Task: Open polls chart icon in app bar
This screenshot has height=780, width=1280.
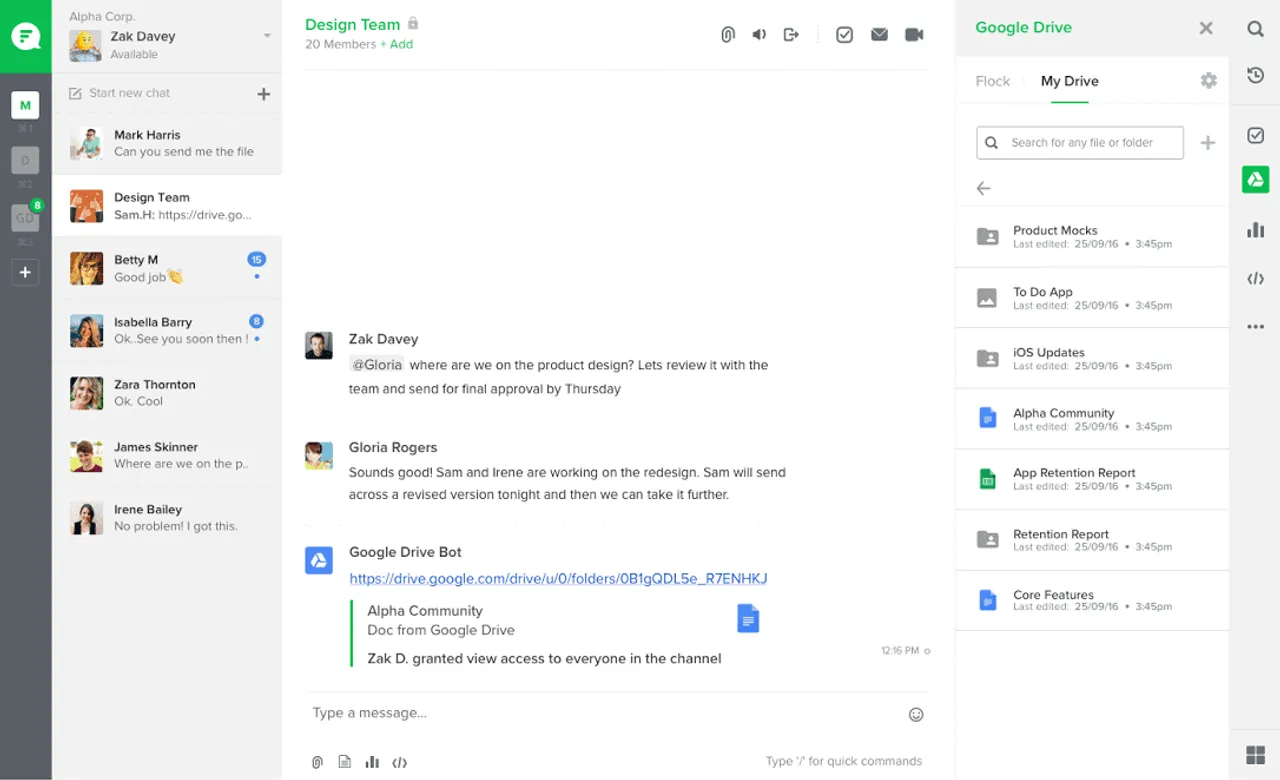Action: pyautogui.click(x=1255, y=230)
